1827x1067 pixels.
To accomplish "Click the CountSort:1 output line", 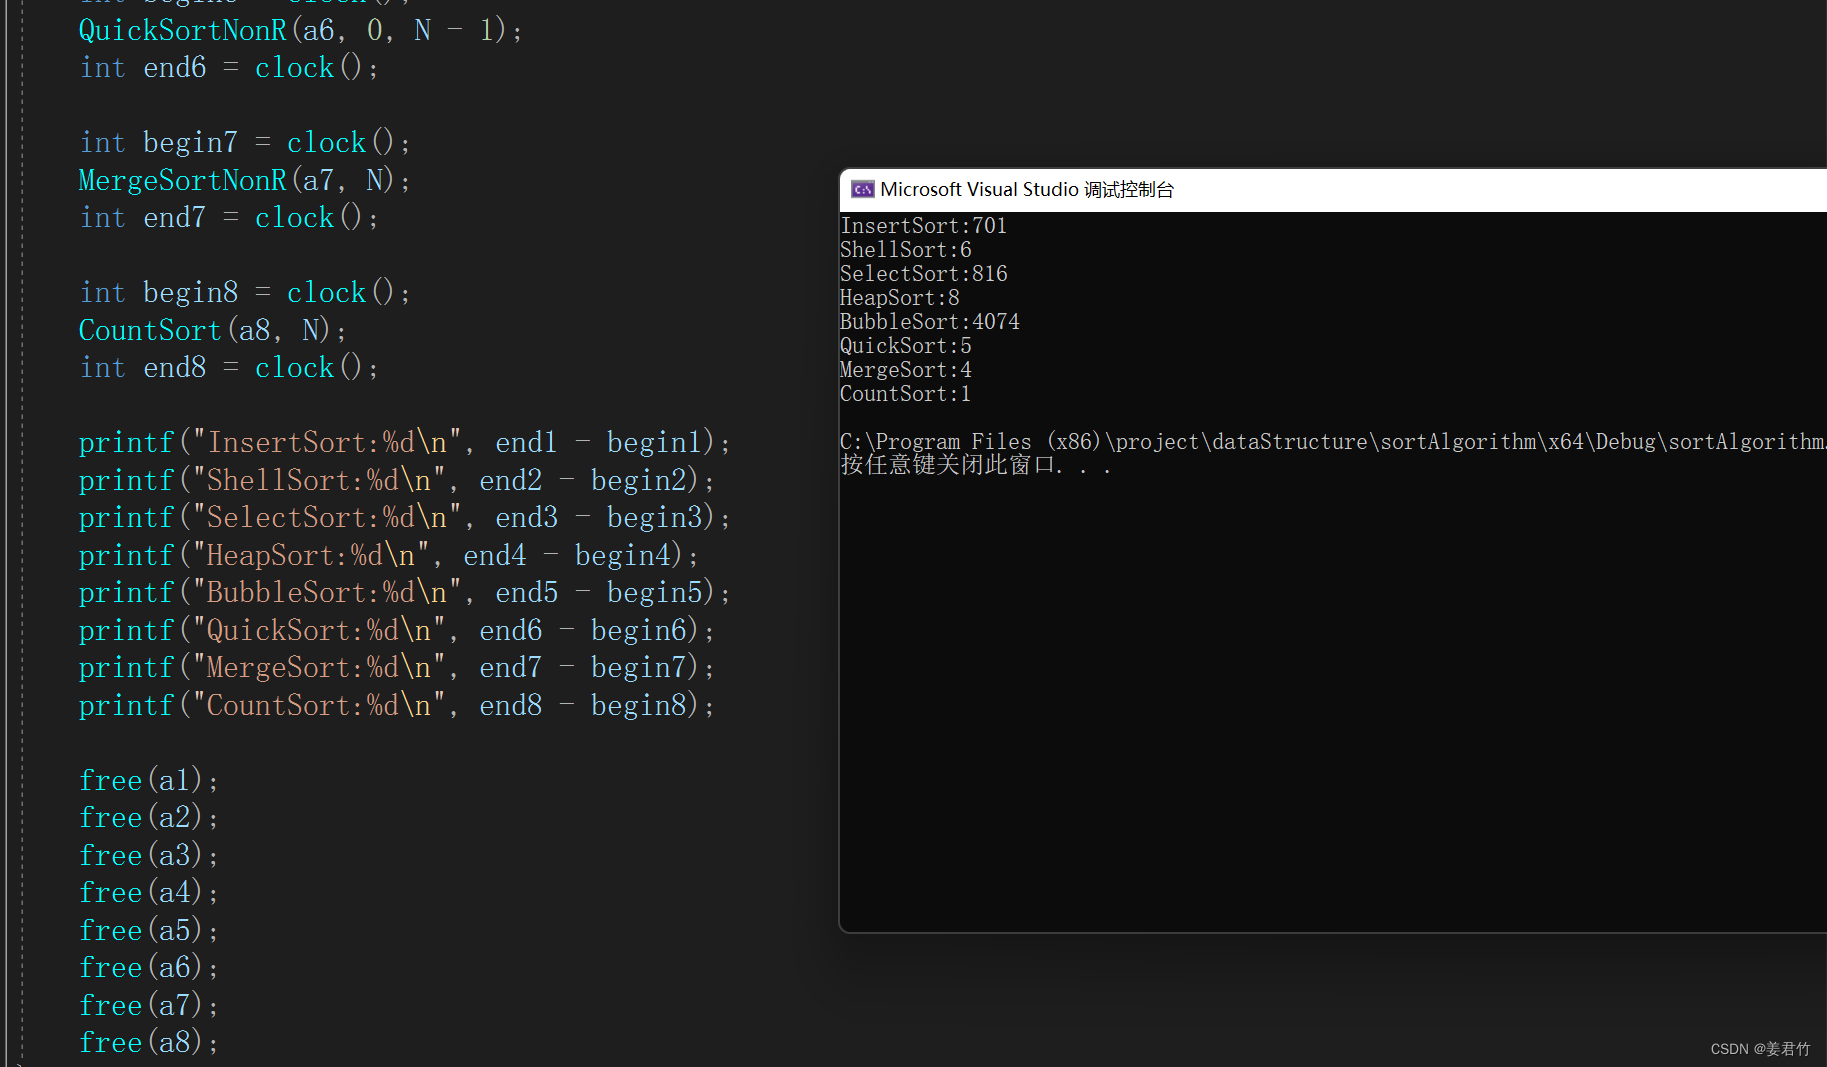I will click(x=905, y=394).
